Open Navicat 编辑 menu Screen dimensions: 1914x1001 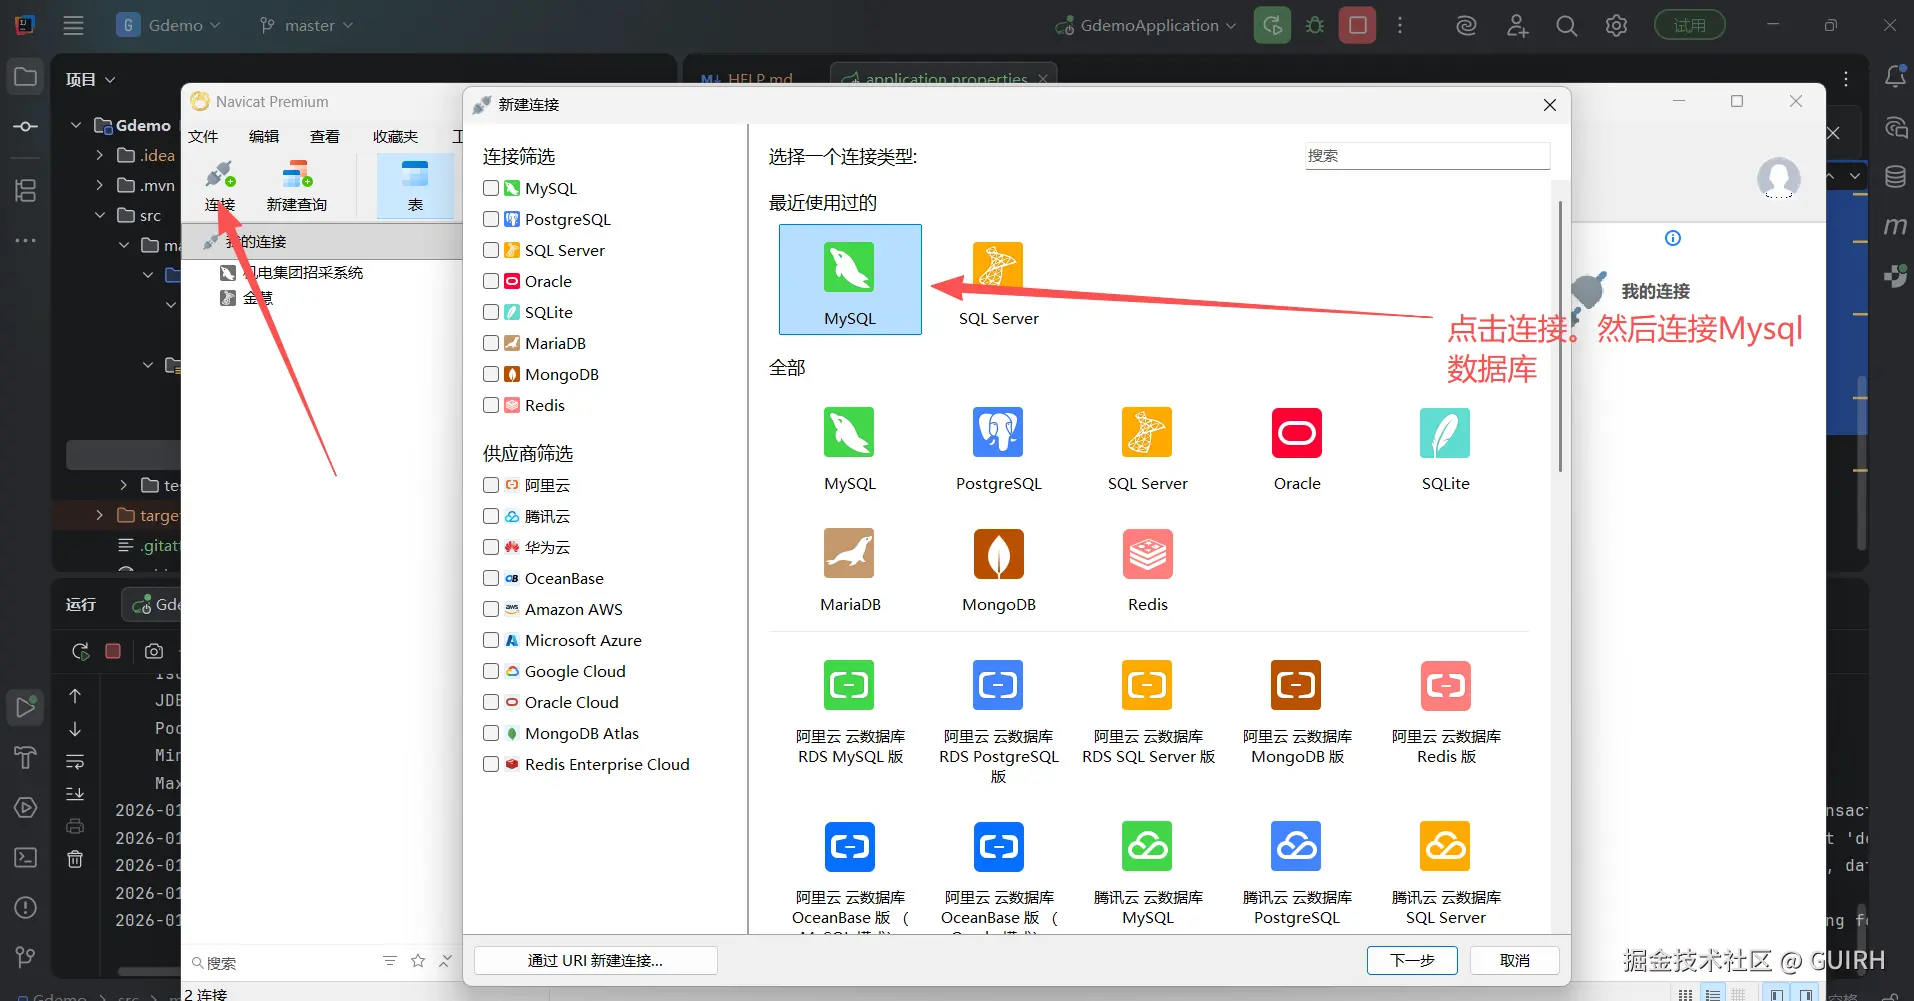click(264, 136)
